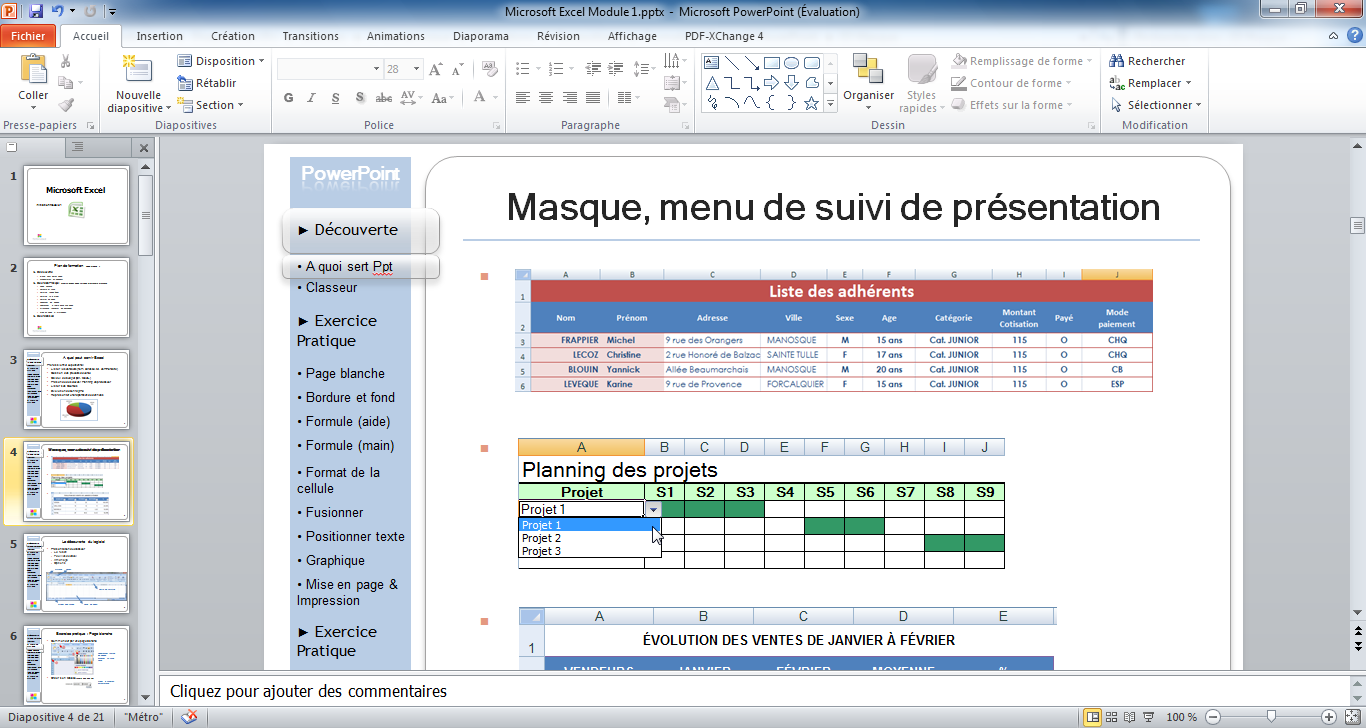The image size is (1366, 728).
Task: Click Projet 2 in the dropdown list
Action: 590,538
